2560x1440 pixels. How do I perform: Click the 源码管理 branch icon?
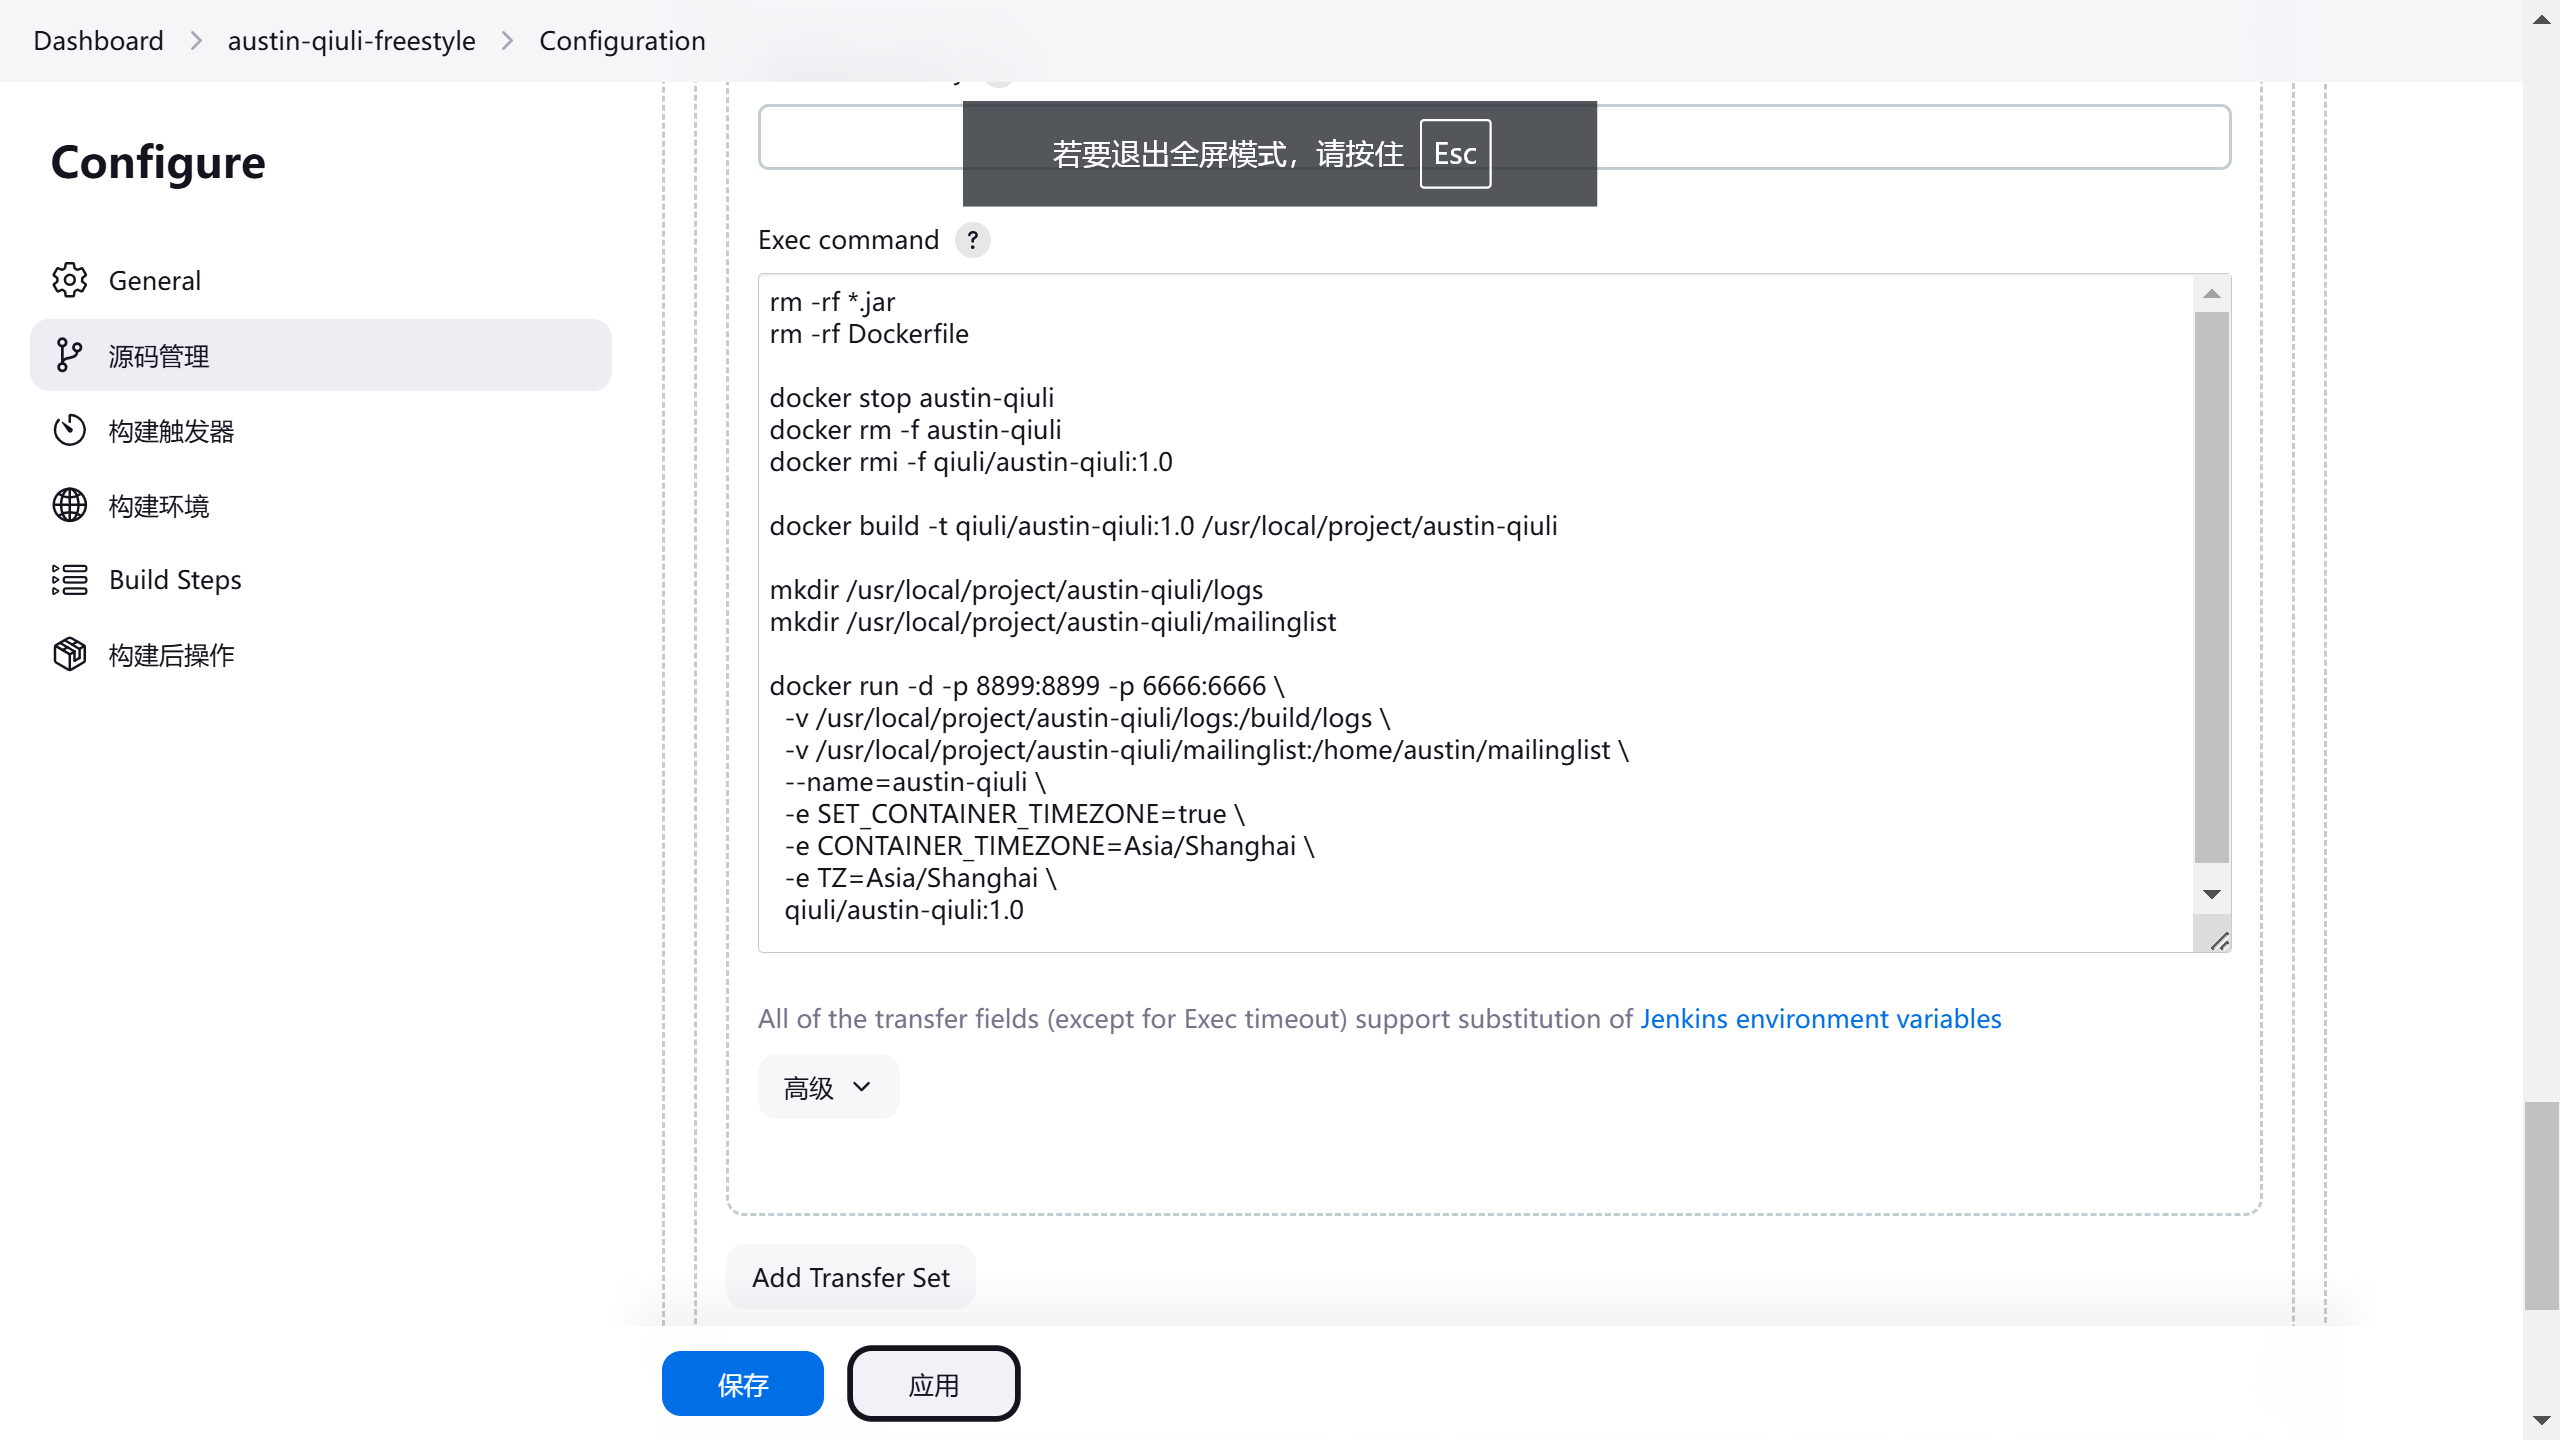(x=70, y=355)
